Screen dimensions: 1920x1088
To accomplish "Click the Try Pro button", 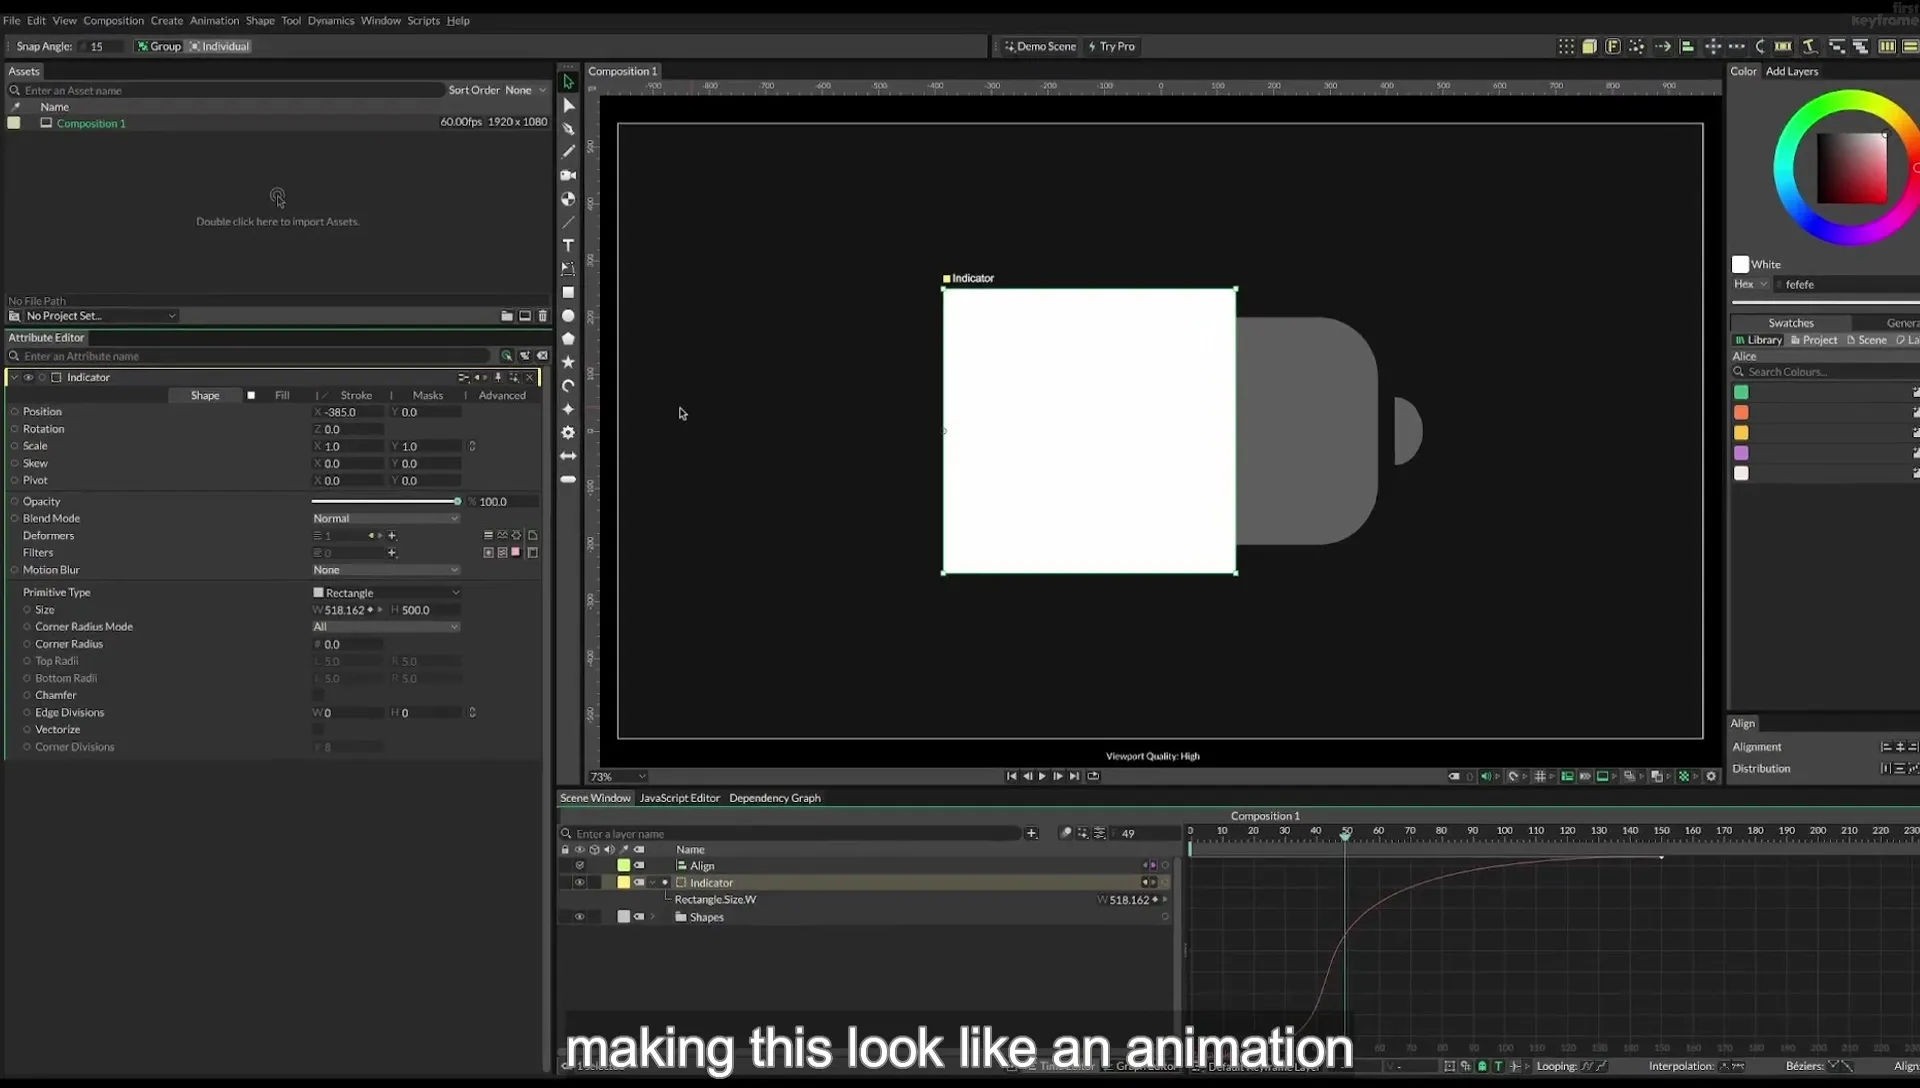I will coord(1111,46).
